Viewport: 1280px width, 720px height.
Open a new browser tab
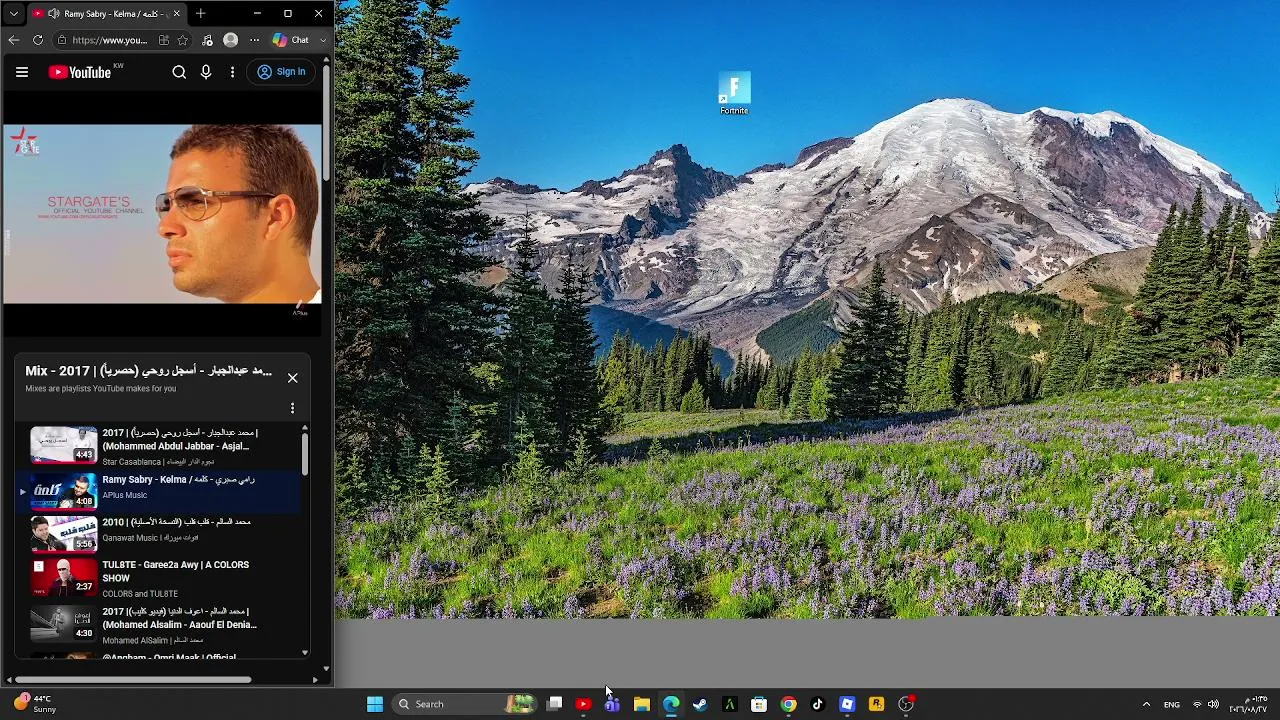(200, 14)
